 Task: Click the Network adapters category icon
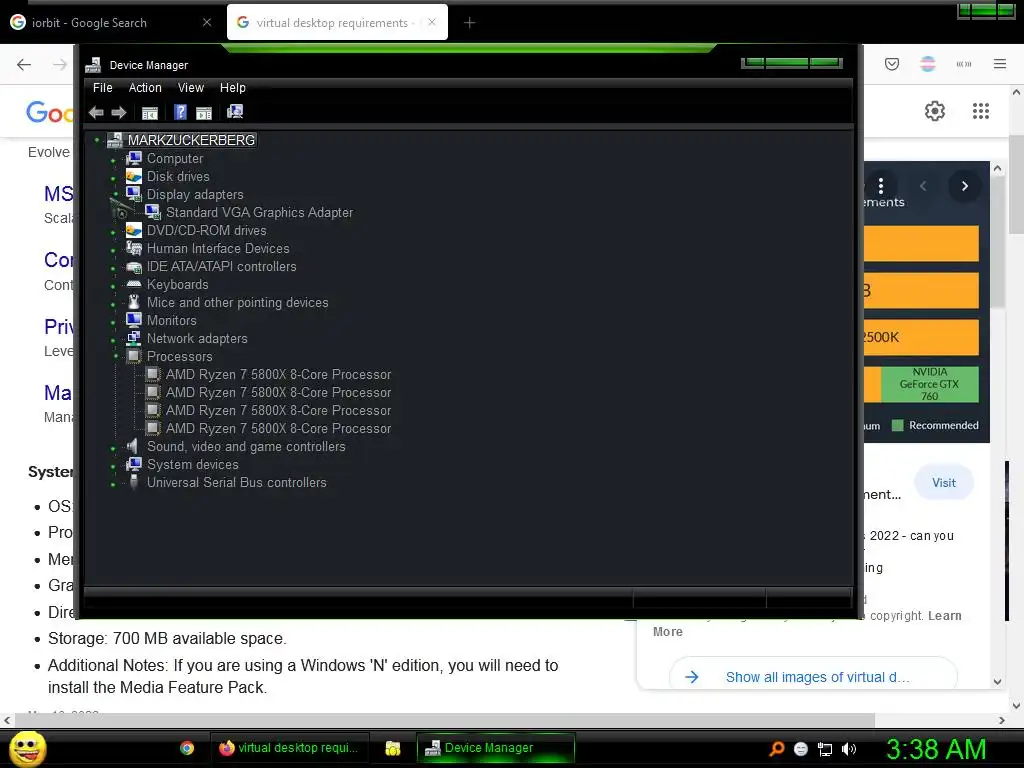(134, 338)
